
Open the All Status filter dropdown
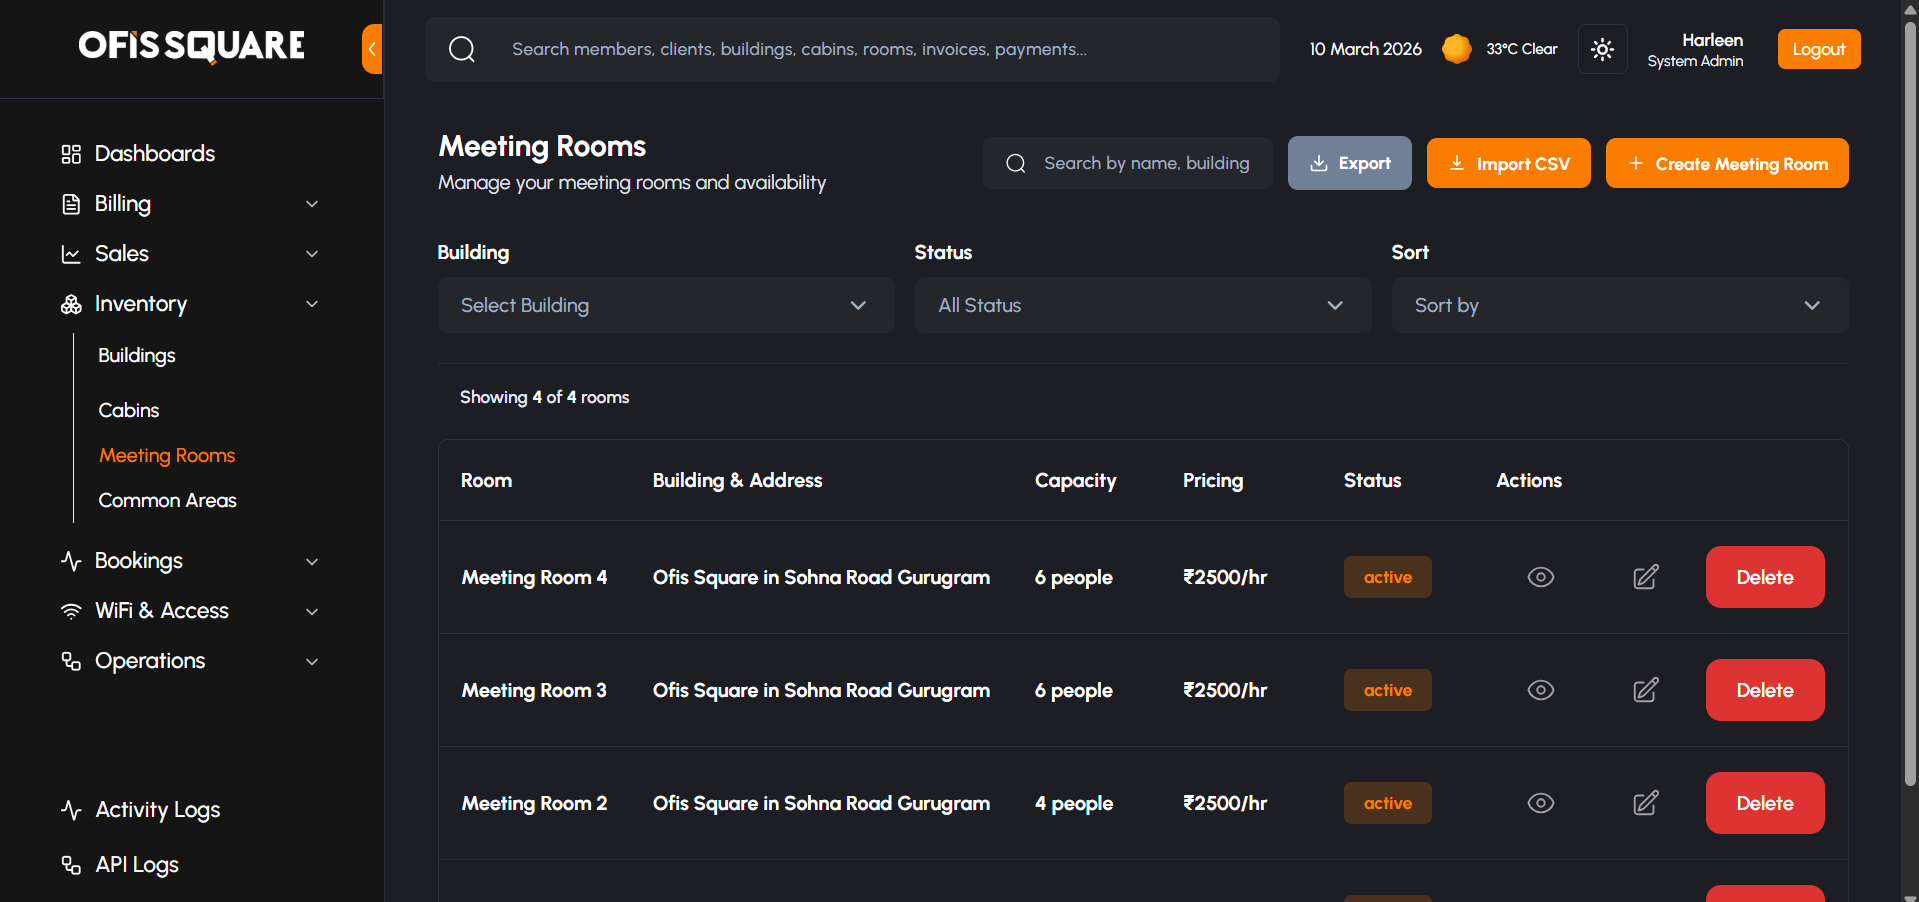1142,305
